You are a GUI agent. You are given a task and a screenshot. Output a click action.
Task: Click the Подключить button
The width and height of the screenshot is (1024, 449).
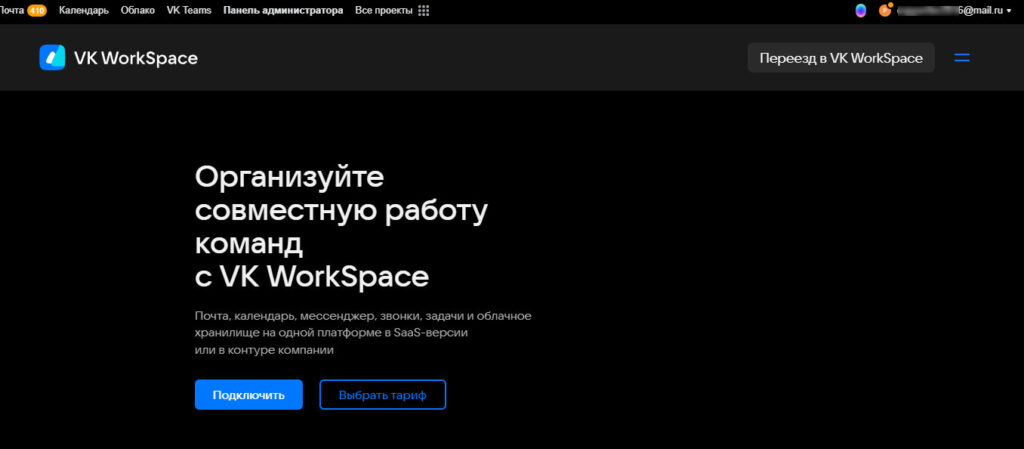(249, 395)
